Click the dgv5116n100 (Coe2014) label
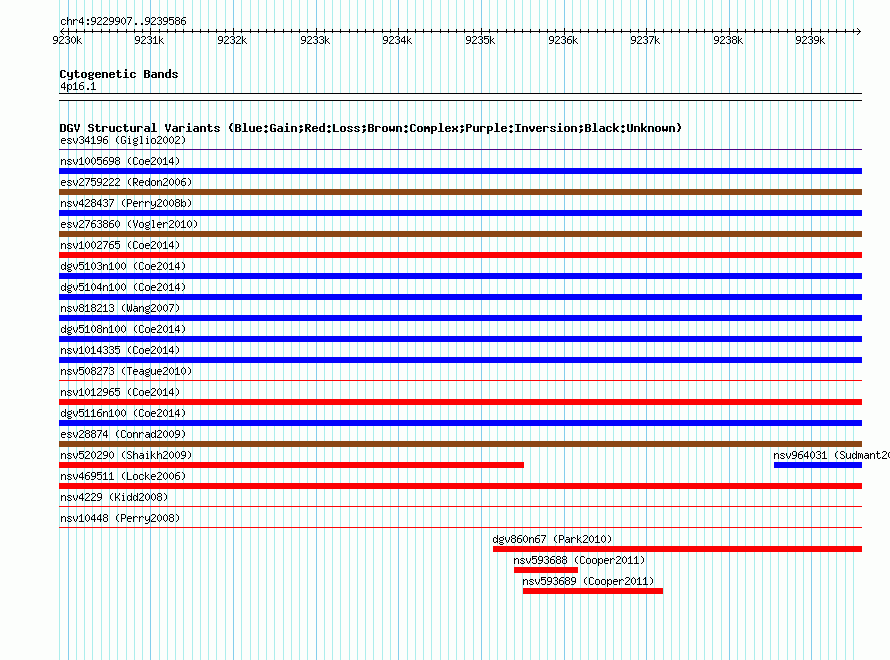Image resolution: width=890 pixels, height=660 pixels. point(123,413)
